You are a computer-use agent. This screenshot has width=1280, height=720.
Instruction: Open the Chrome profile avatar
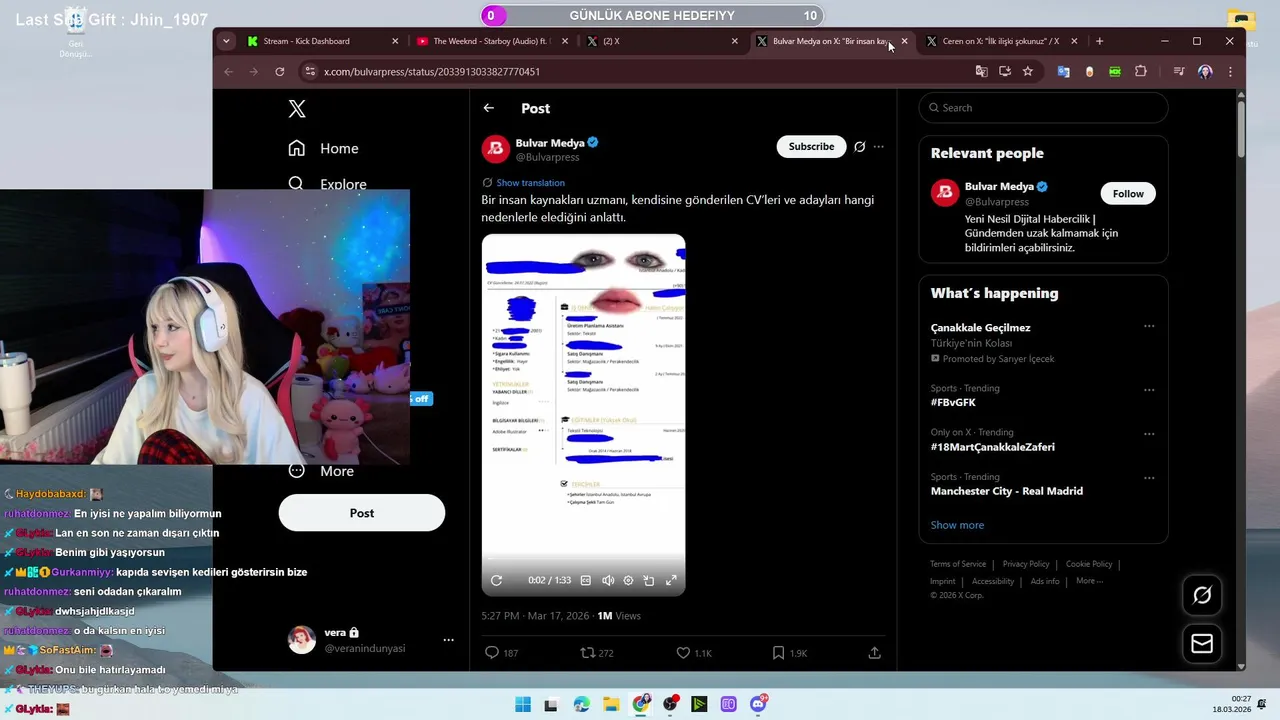coord(1205,72)
